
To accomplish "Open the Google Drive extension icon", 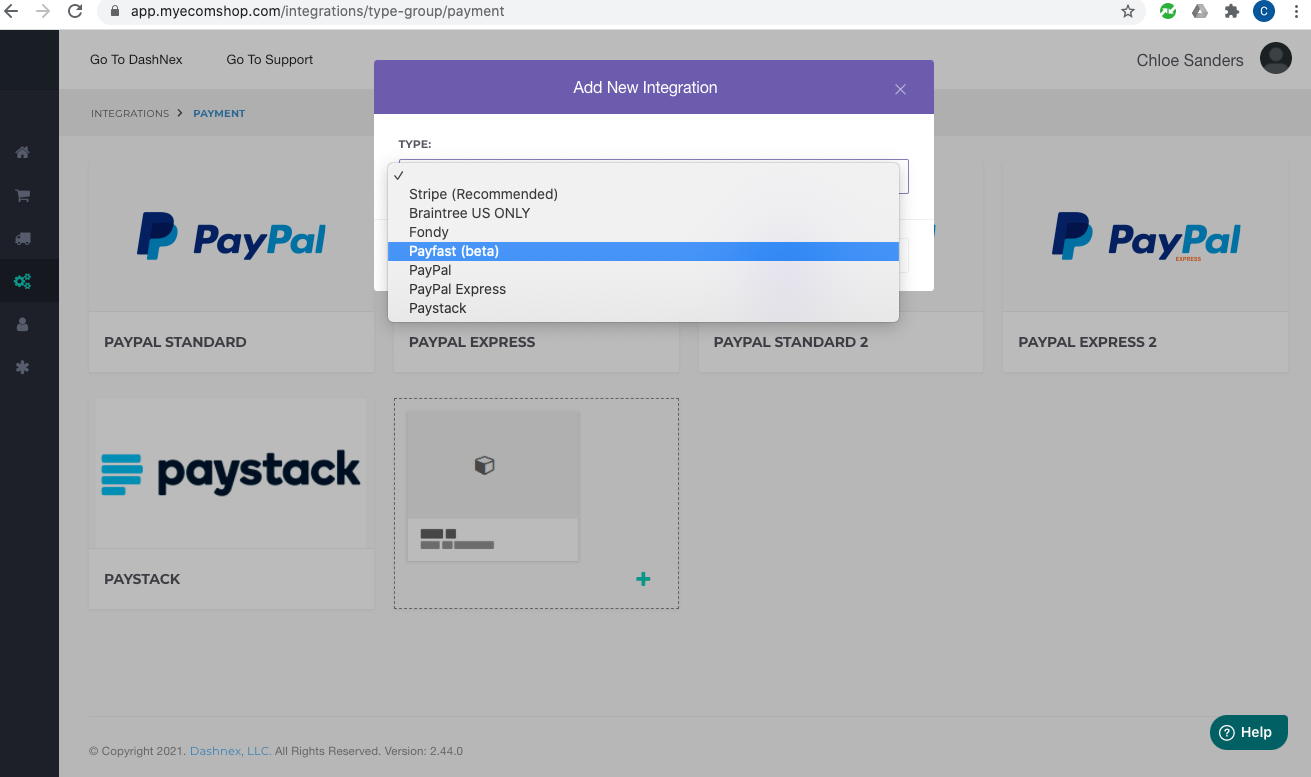I will pyautogui.click(x=1200, y=12).
